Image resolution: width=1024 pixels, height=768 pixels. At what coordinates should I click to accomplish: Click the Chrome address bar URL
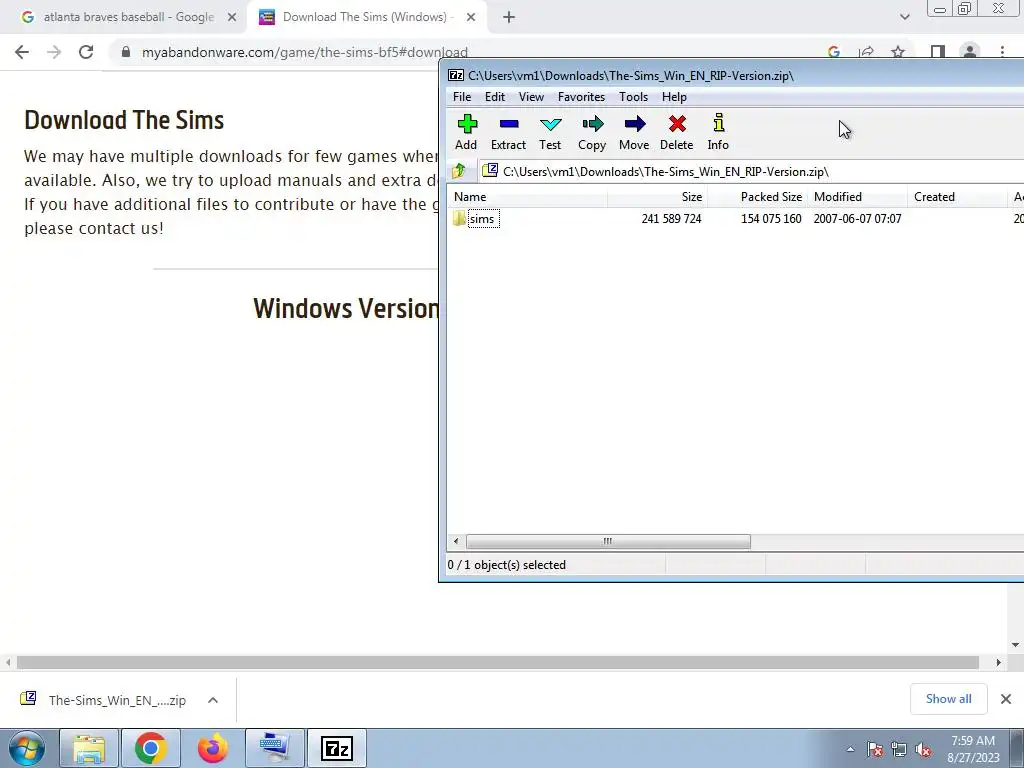[304, 52]
